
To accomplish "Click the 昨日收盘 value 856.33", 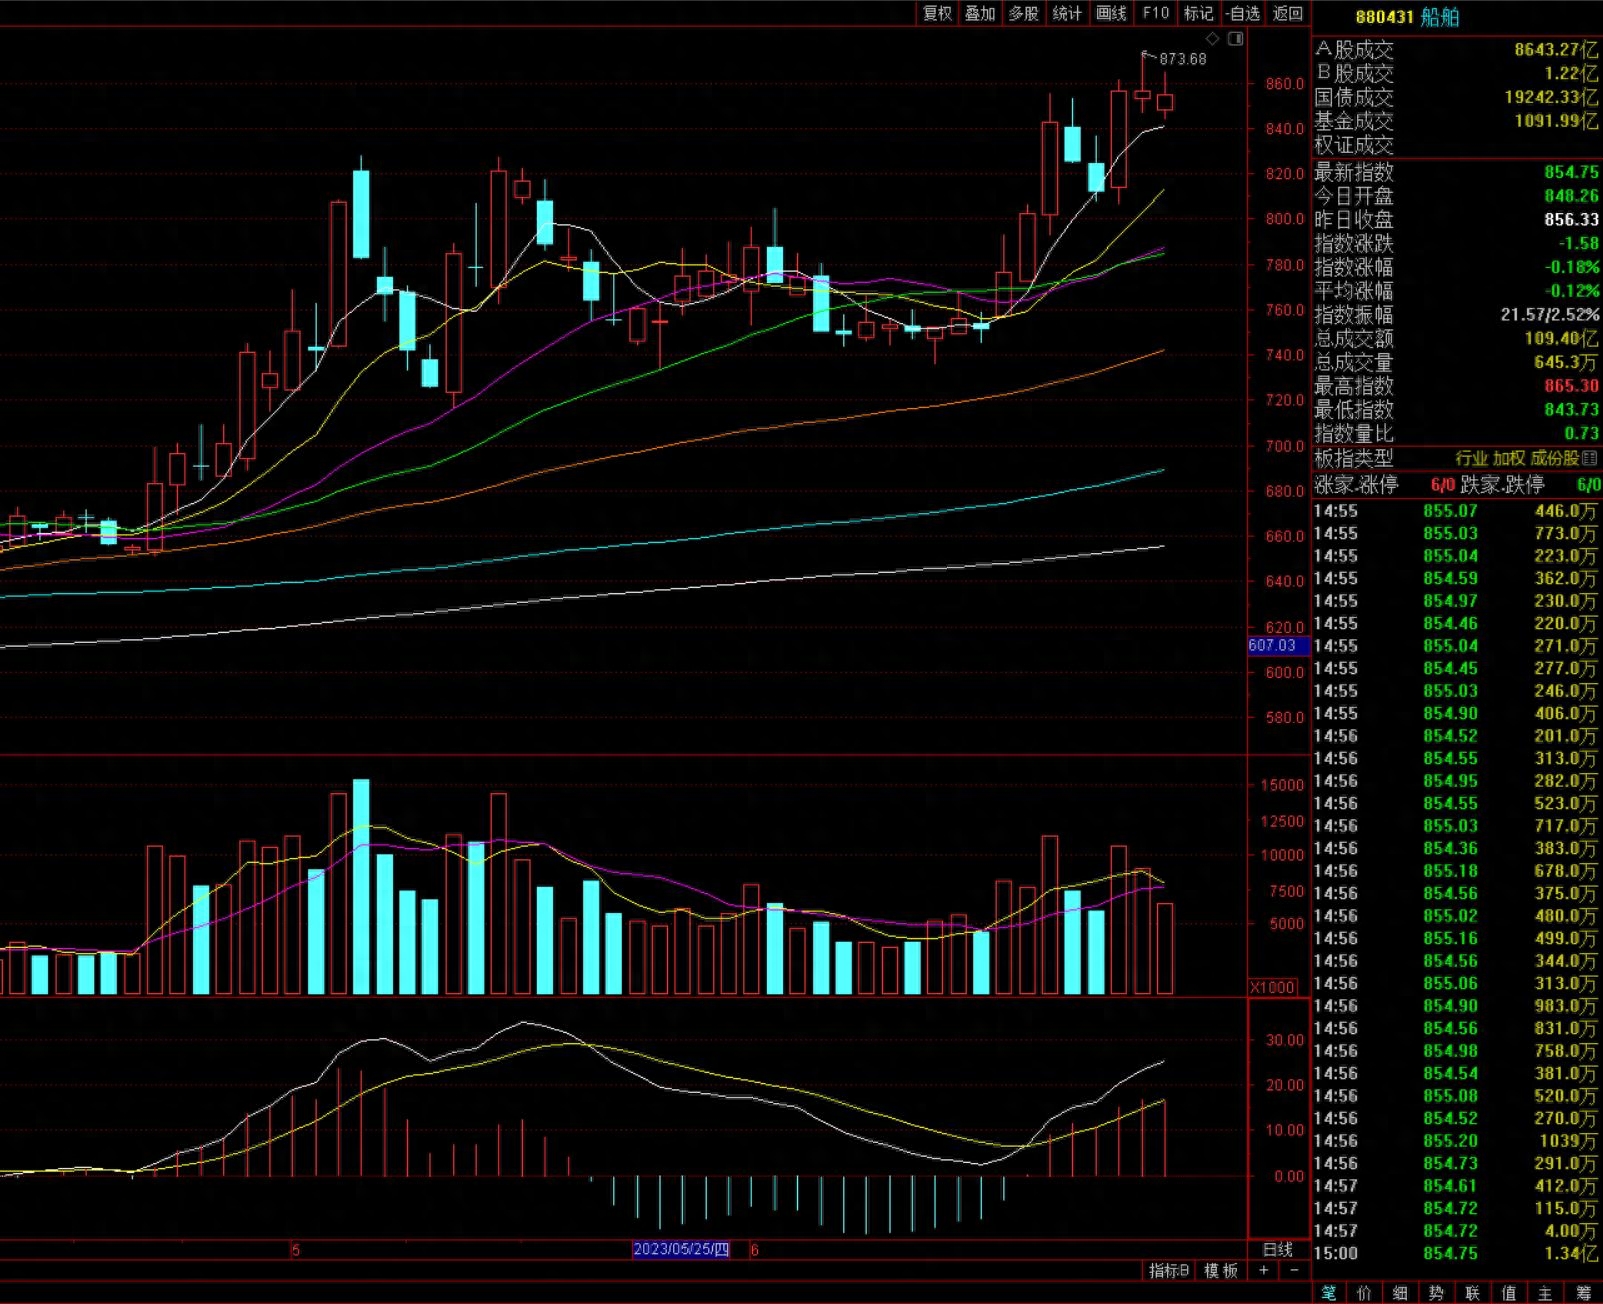I will (1571, 219).
